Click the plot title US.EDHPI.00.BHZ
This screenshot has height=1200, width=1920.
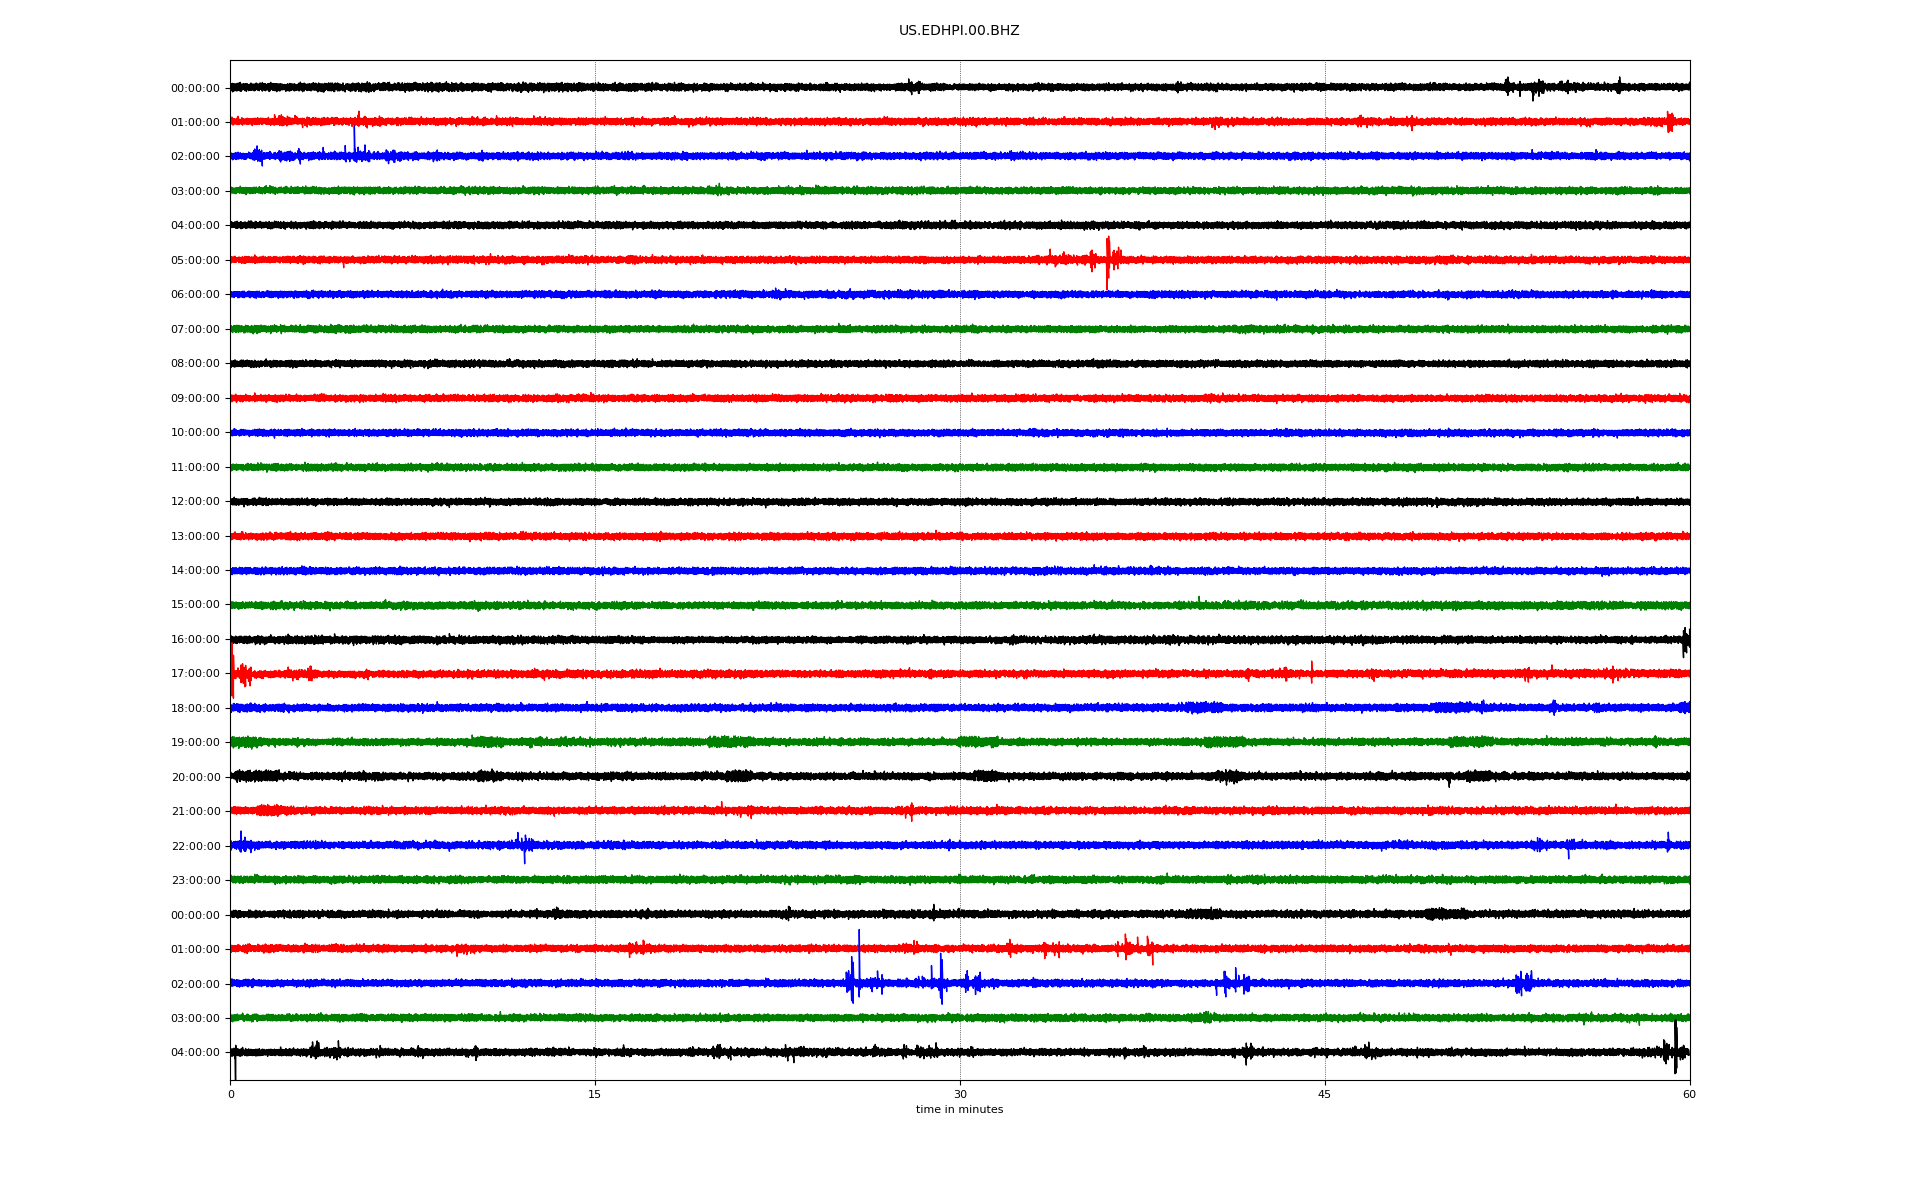click(x=958, y=31)
